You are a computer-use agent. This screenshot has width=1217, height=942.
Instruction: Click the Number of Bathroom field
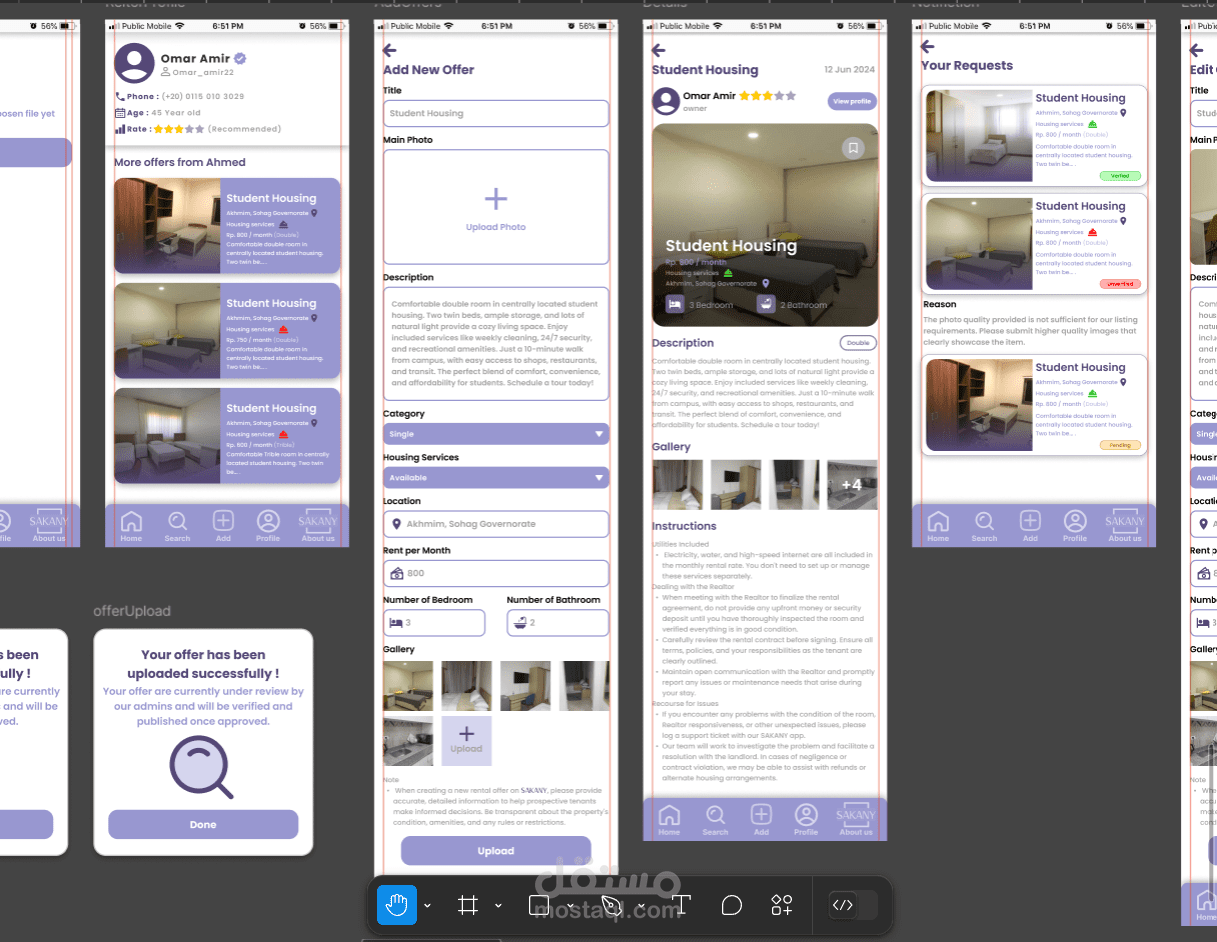(558, 622)
